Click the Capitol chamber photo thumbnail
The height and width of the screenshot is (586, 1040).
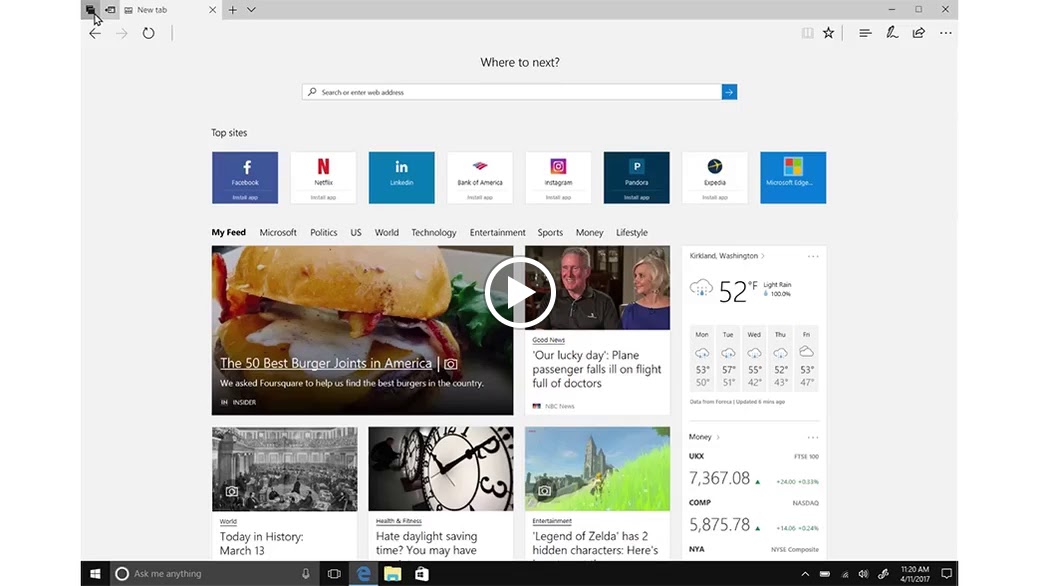coord(285,469)
